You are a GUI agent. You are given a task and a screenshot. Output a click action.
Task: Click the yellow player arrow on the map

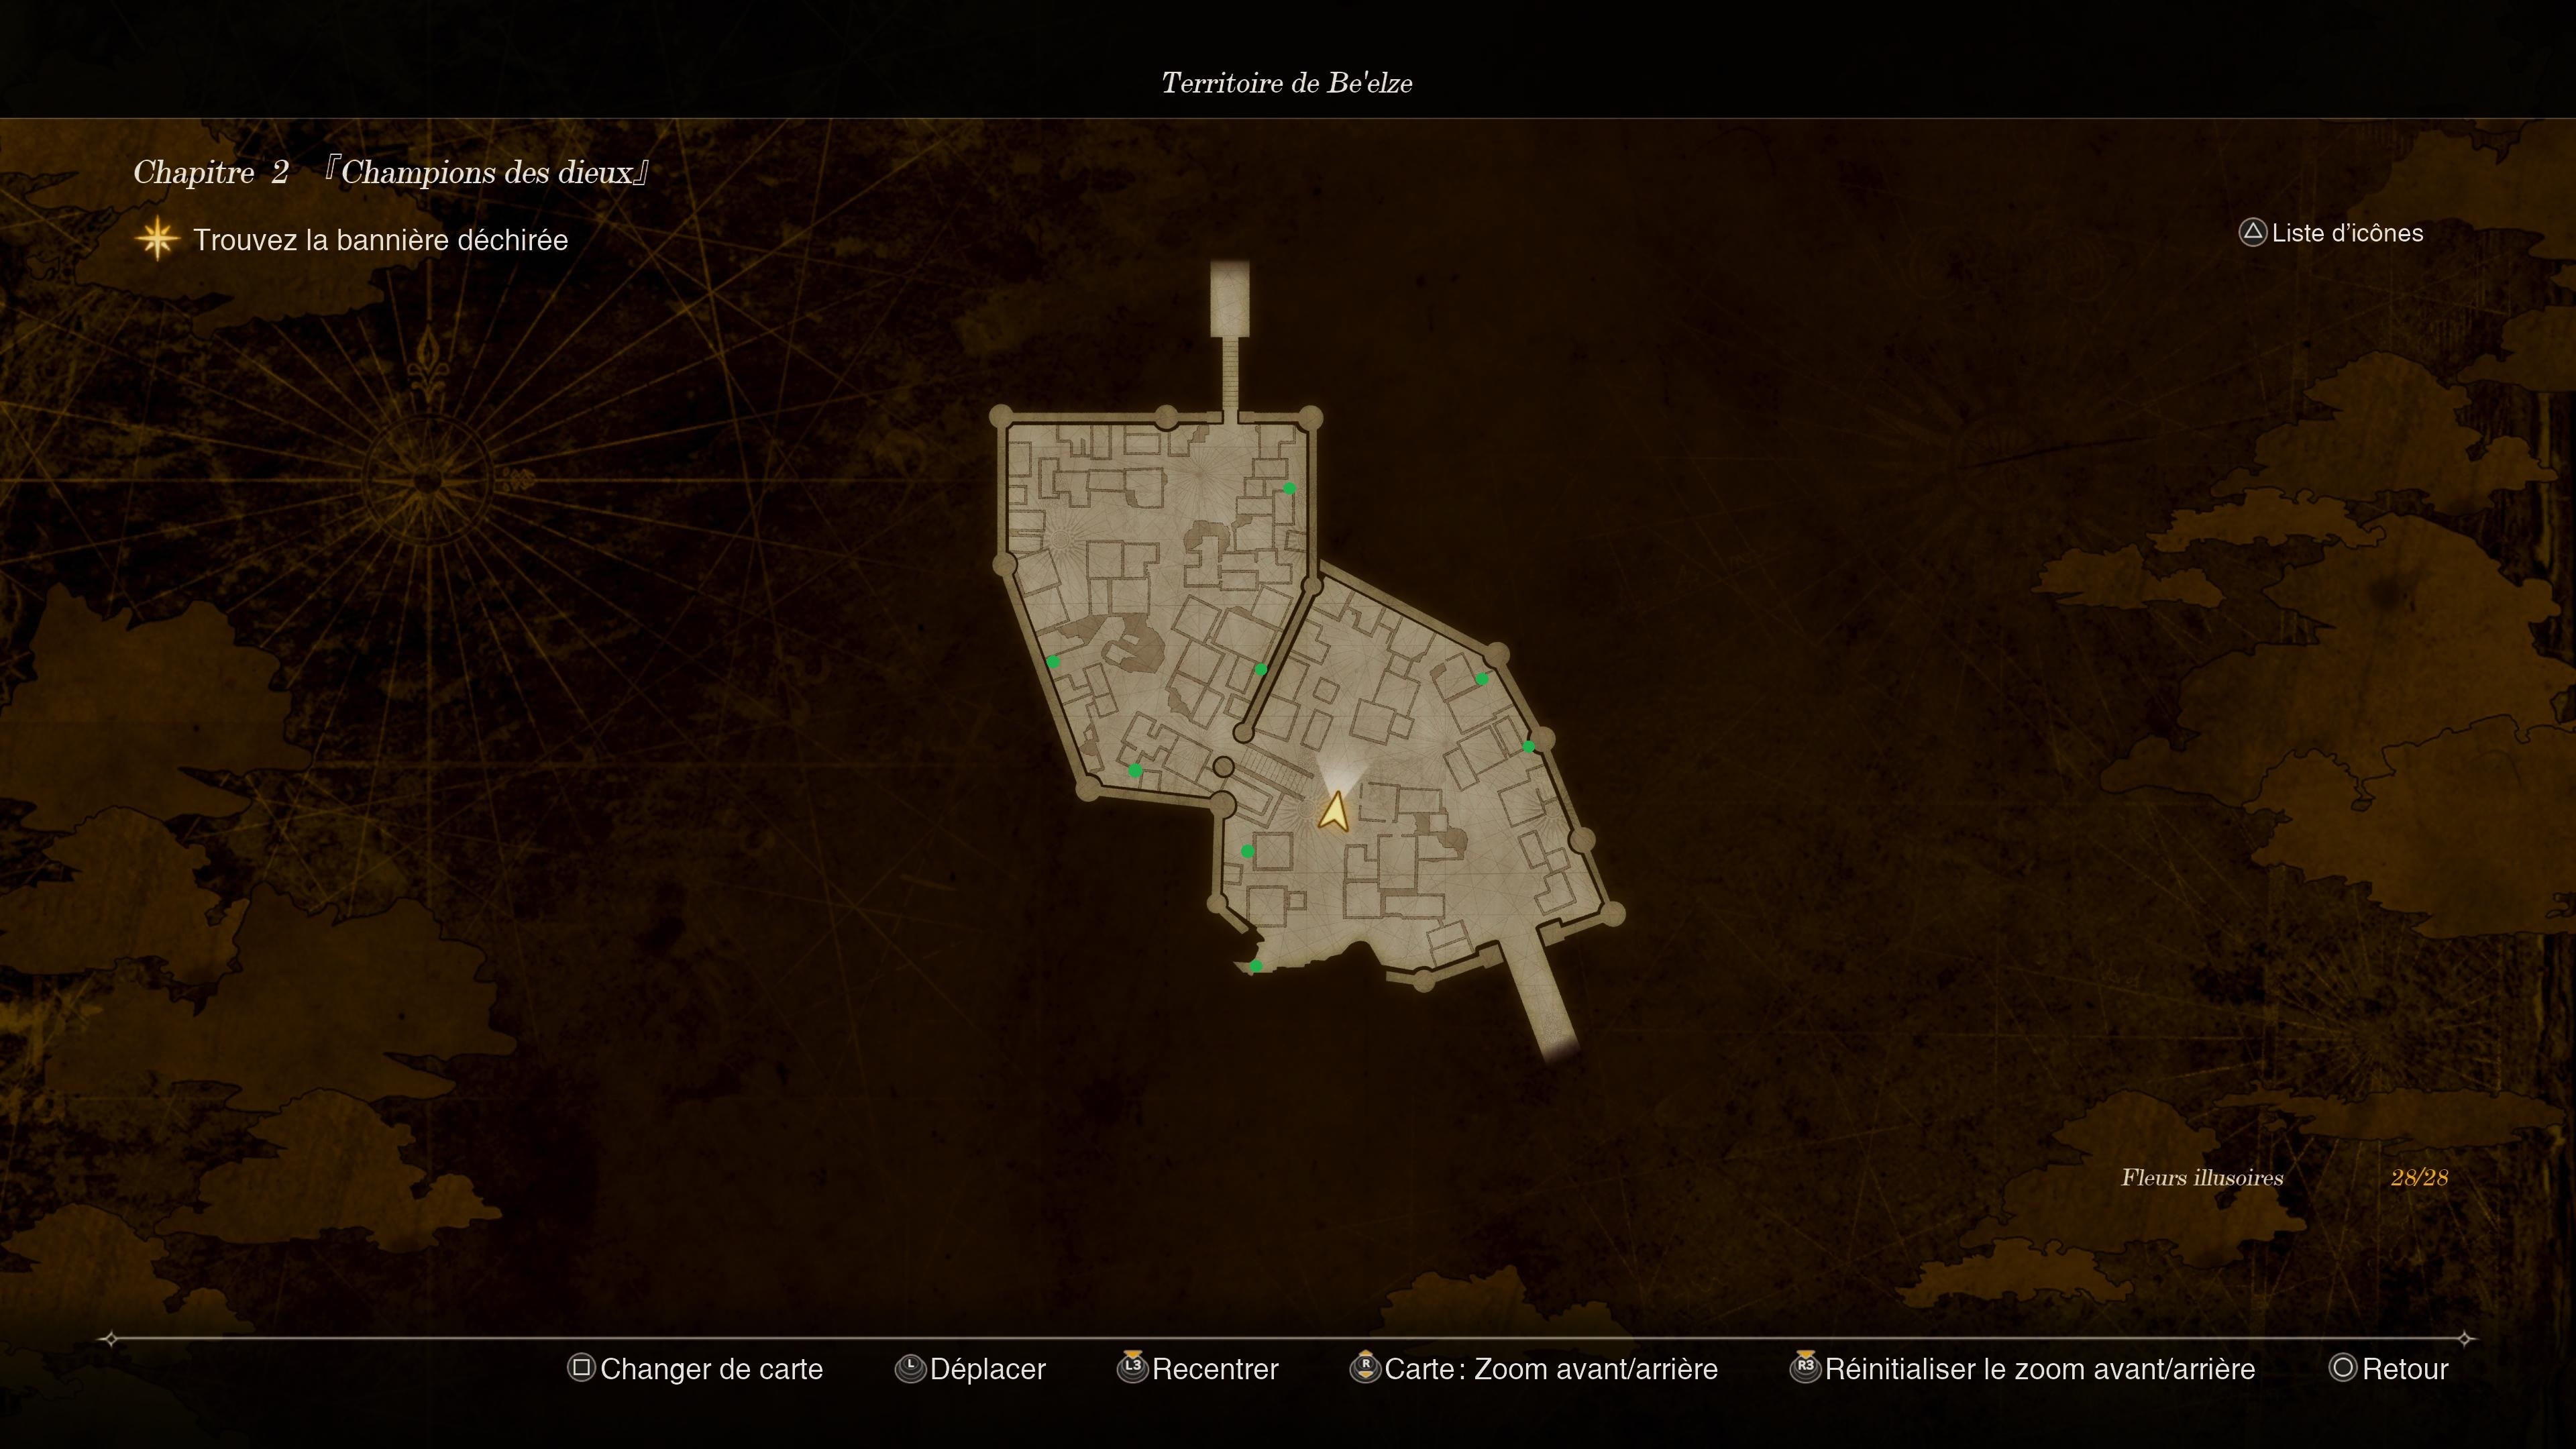click(1334, 811)
